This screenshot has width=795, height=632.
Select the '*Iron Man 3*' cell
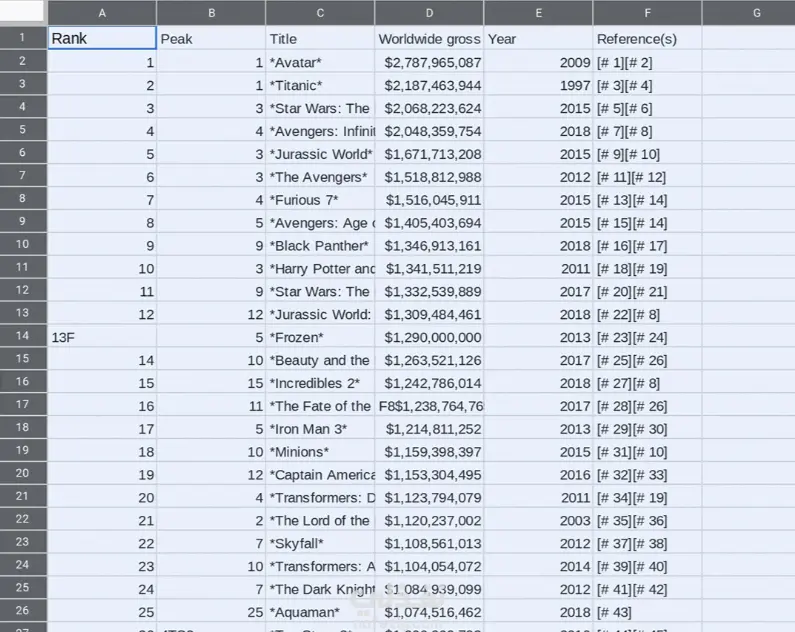point(320,428)
